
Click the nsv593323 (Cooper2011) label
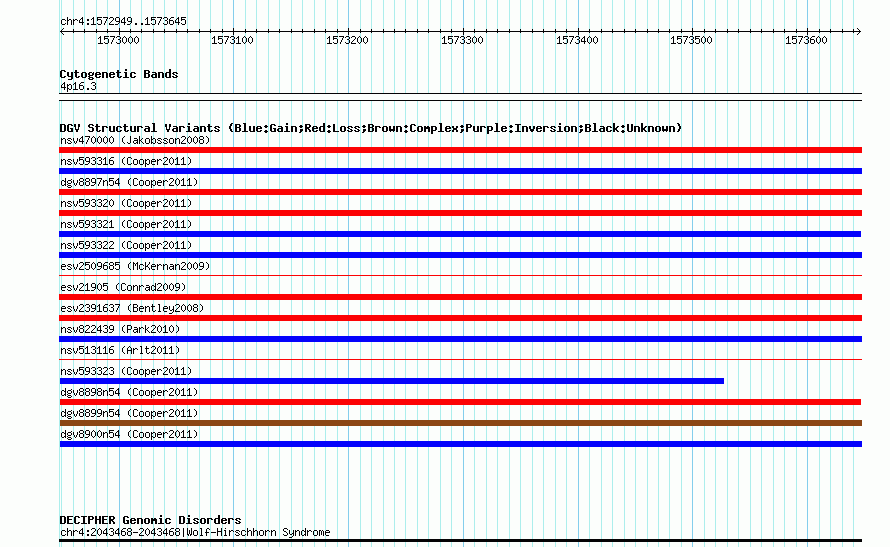[126, 371]
